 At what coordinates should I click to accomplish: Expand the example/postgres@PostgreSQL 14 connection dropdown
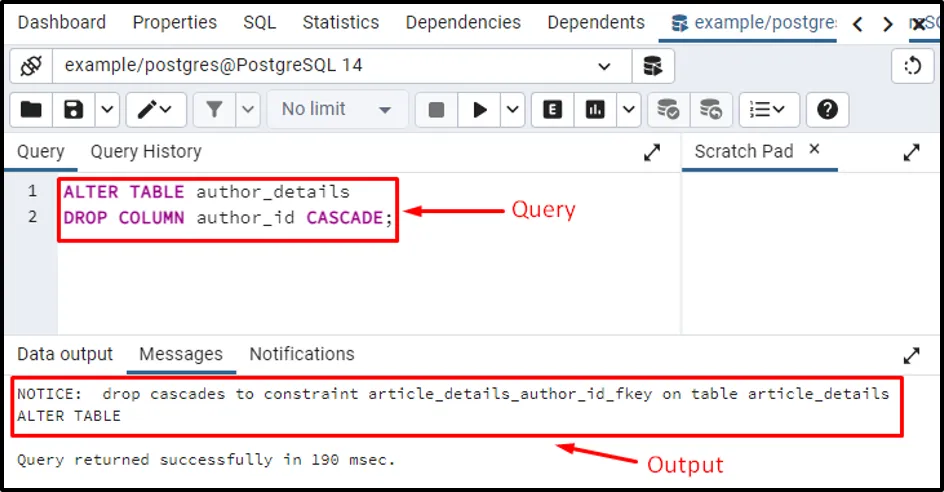[x=604, y=66]
